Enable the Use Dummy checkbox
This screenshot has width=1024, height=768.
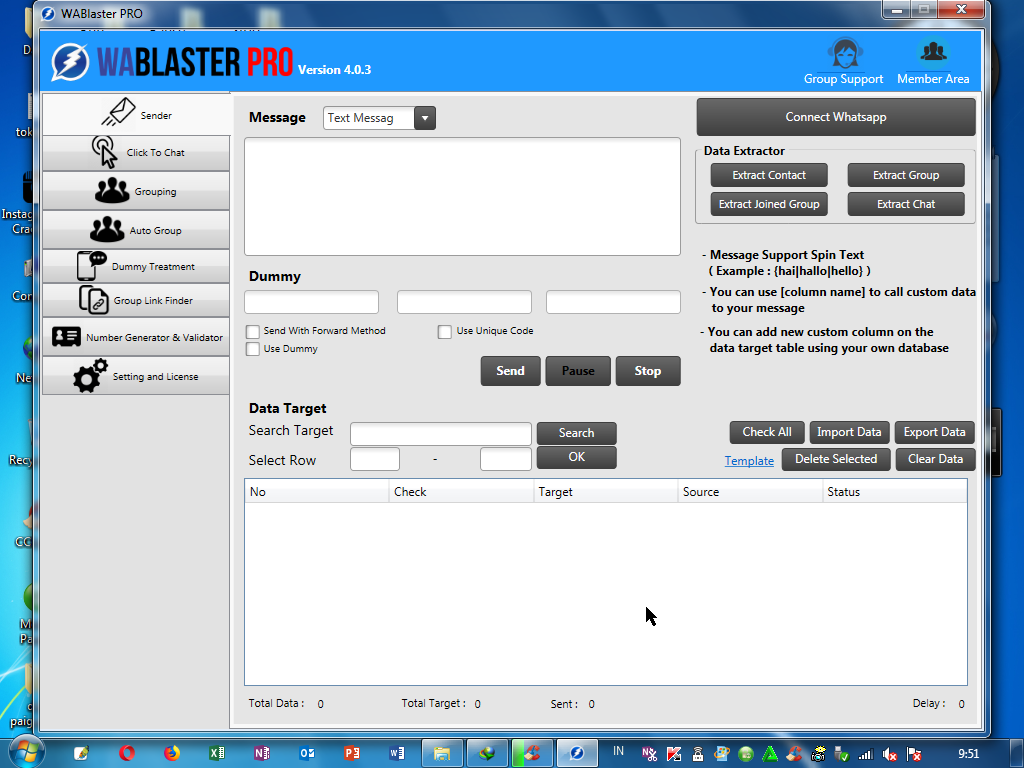[x=253, y=349]
